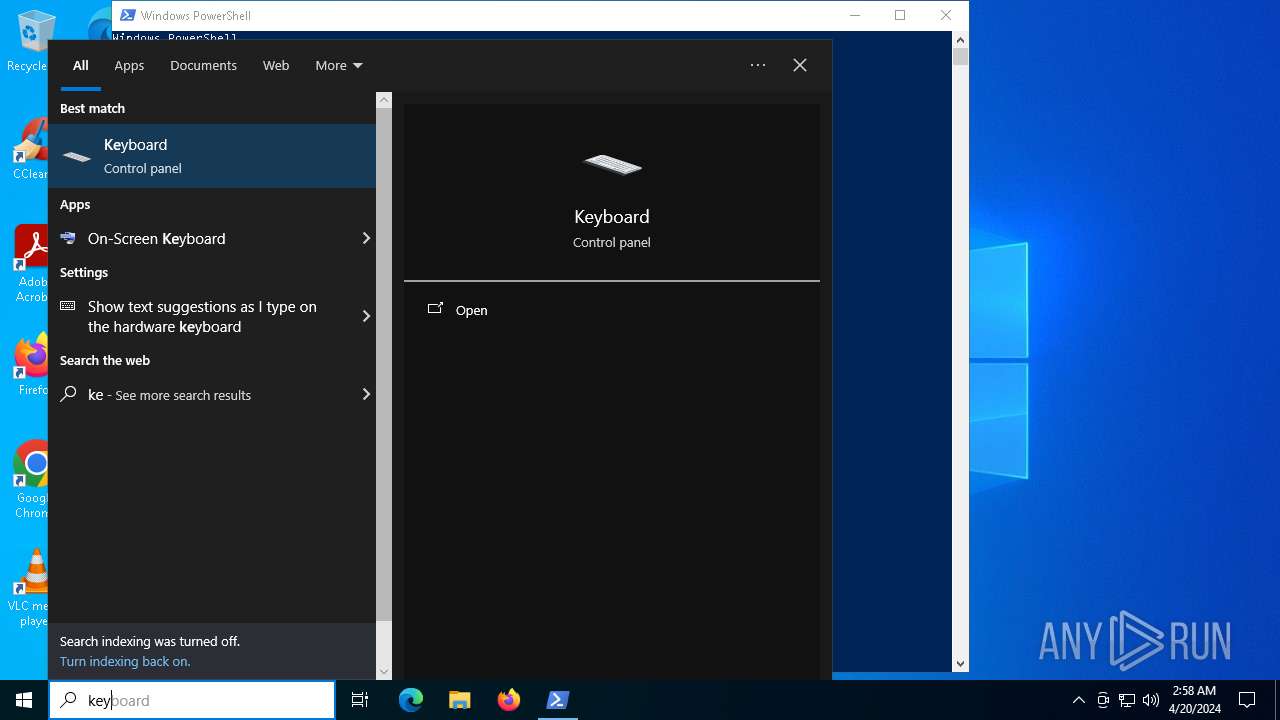Click 'Search indexing was turned off.' text
The height and width of the screenshot is (720, 1280).
150,641
